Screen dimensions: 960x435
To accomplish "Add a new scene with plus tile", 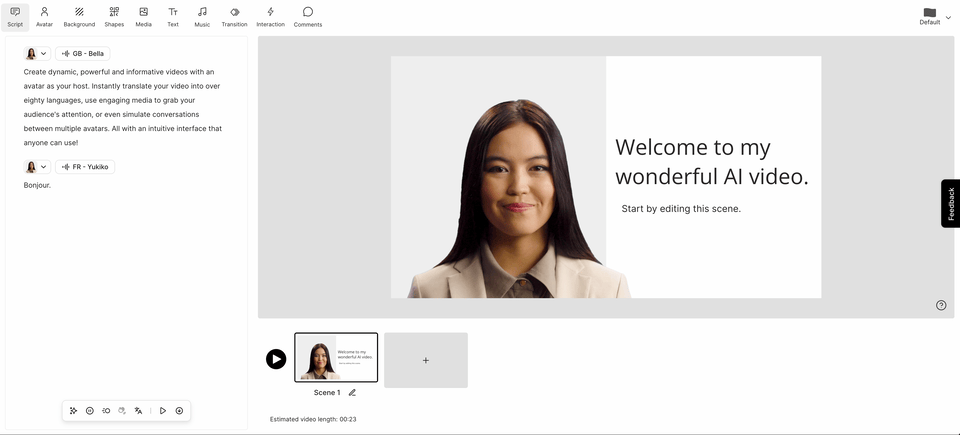I will (x=425, y=360).
